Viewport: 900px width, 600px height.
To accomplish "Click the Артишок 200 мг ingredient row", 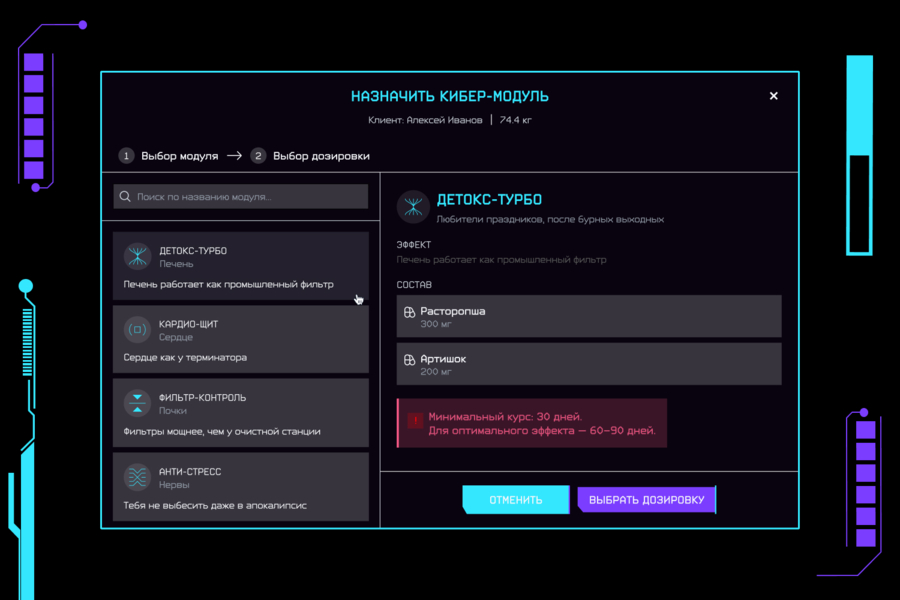I will coord(589,364).
